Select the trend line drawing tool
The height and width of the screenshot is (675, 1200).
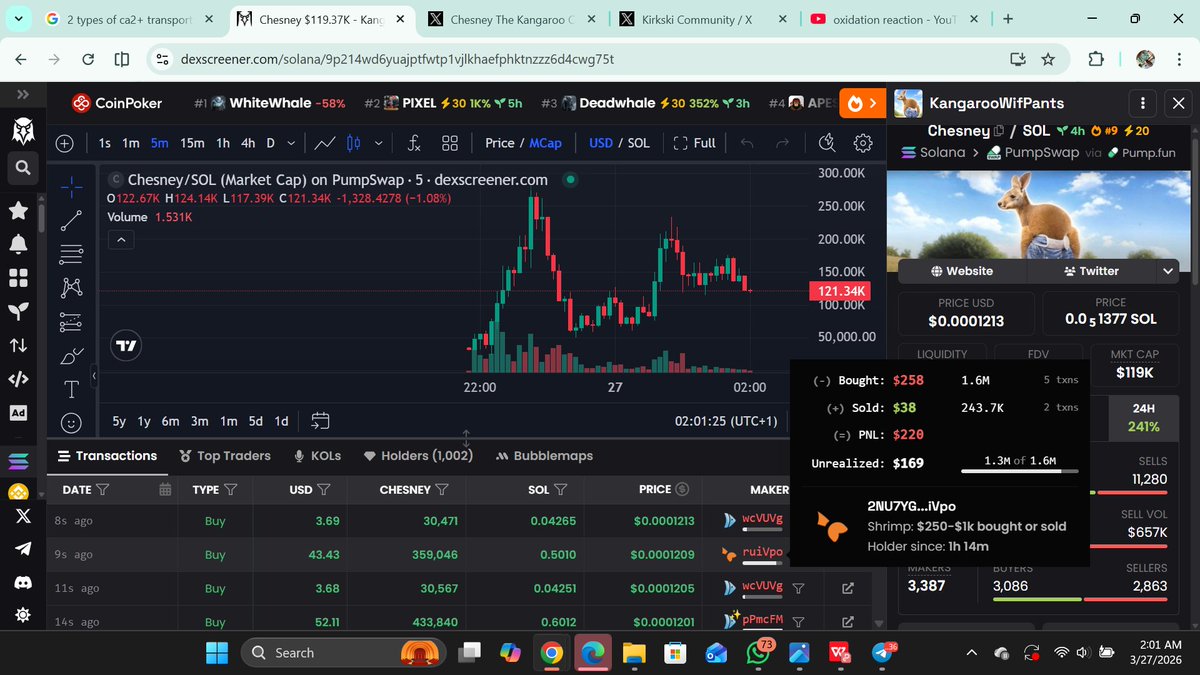click(x=71, y=220)
